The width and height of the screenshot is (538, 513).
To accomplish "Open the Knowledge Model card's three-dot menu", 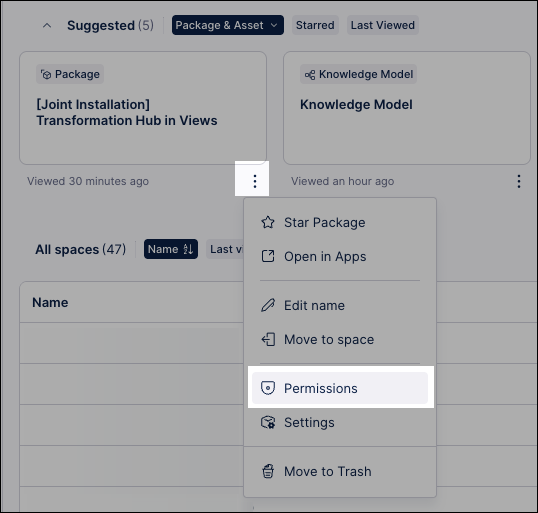I will click(x=519, y=181).
